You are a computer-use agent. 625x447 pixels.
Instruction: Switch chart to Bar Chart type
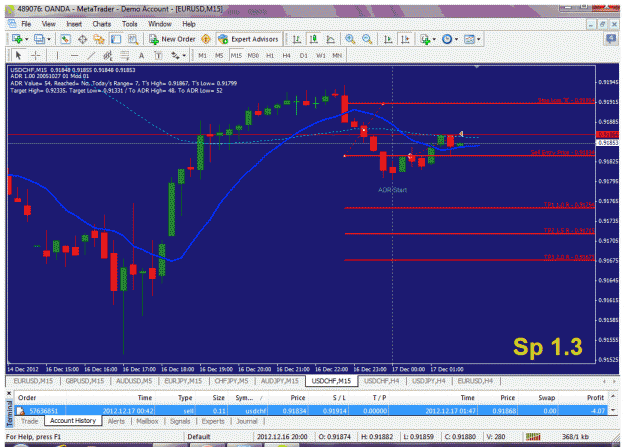(297, 39)
